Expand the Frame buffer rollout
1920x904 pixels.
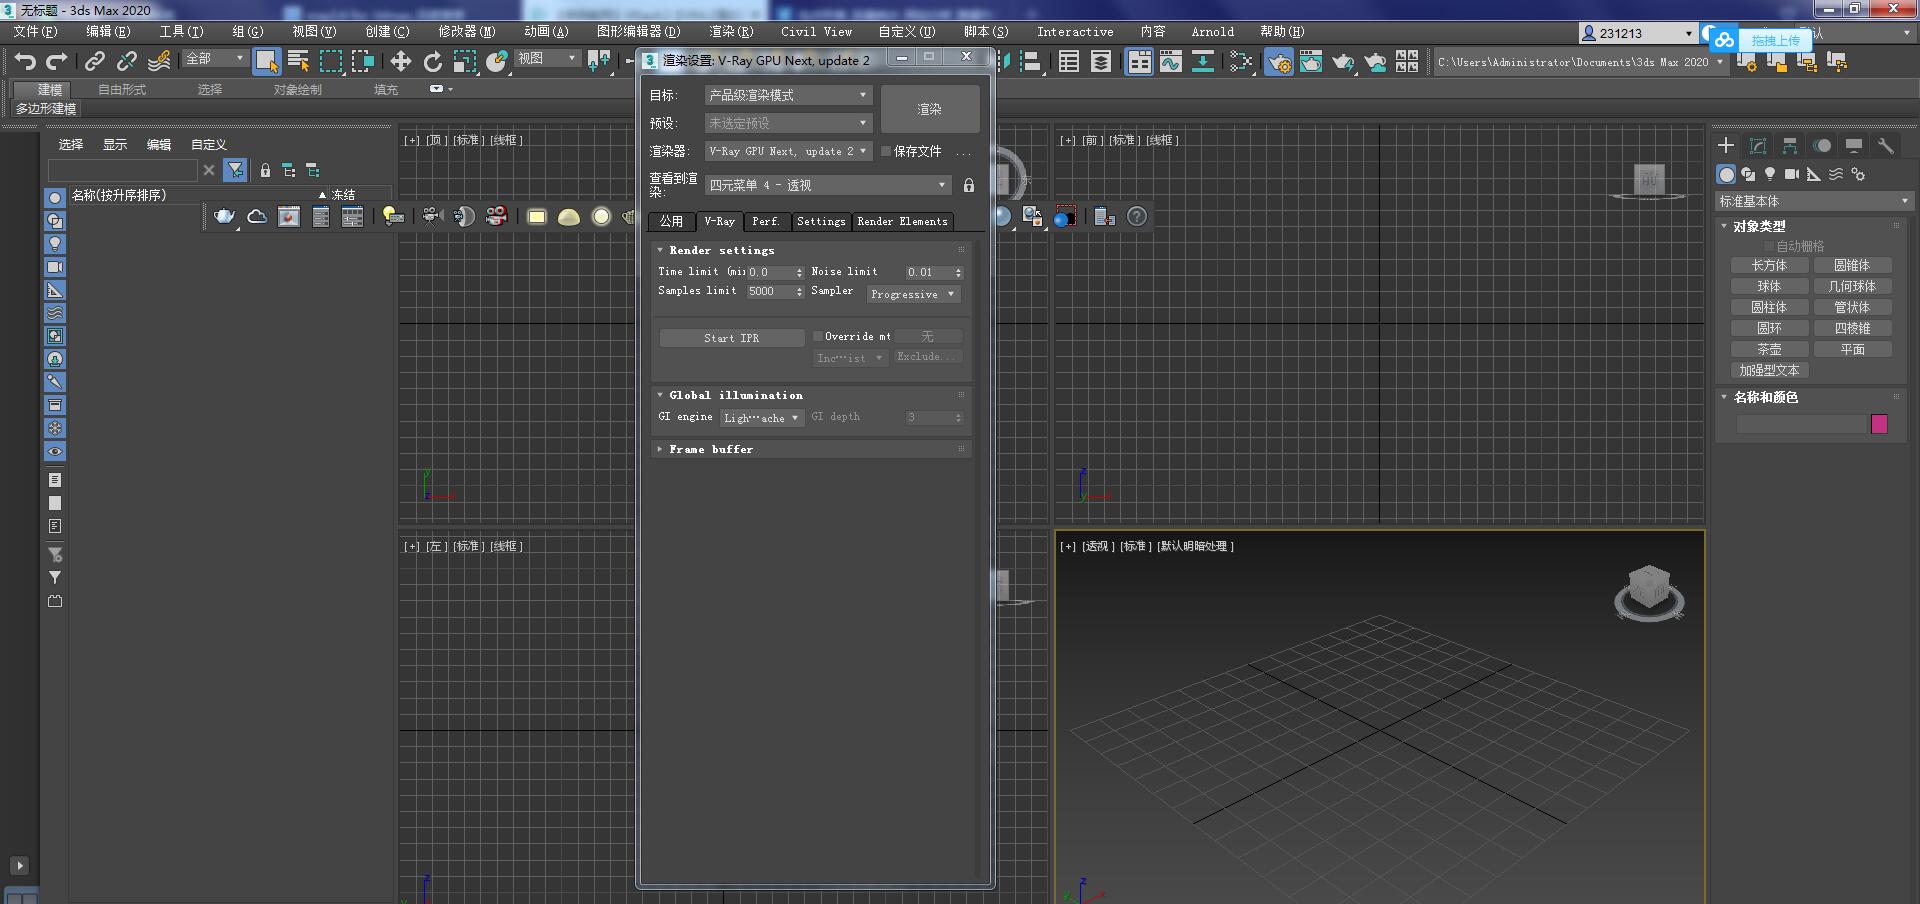[x=711, y=450]
